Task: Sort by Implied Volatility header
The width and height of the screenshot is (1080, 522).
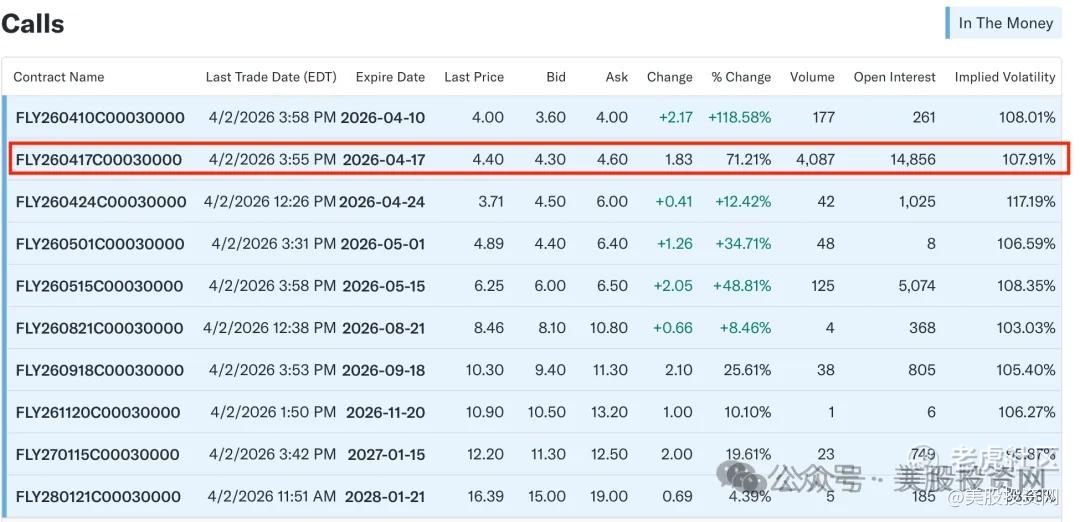Action: tap(1005, 77)
